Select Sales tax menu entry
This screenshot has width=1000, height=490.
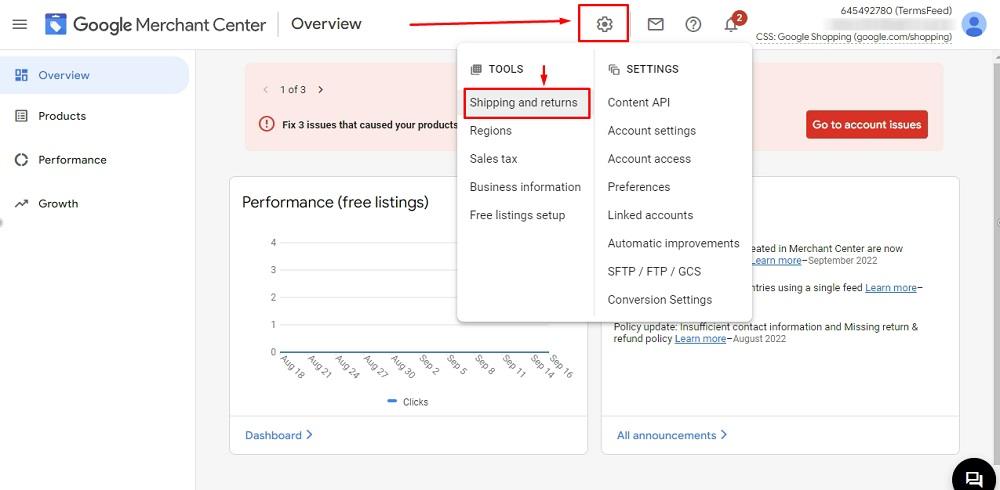point(494,159)
